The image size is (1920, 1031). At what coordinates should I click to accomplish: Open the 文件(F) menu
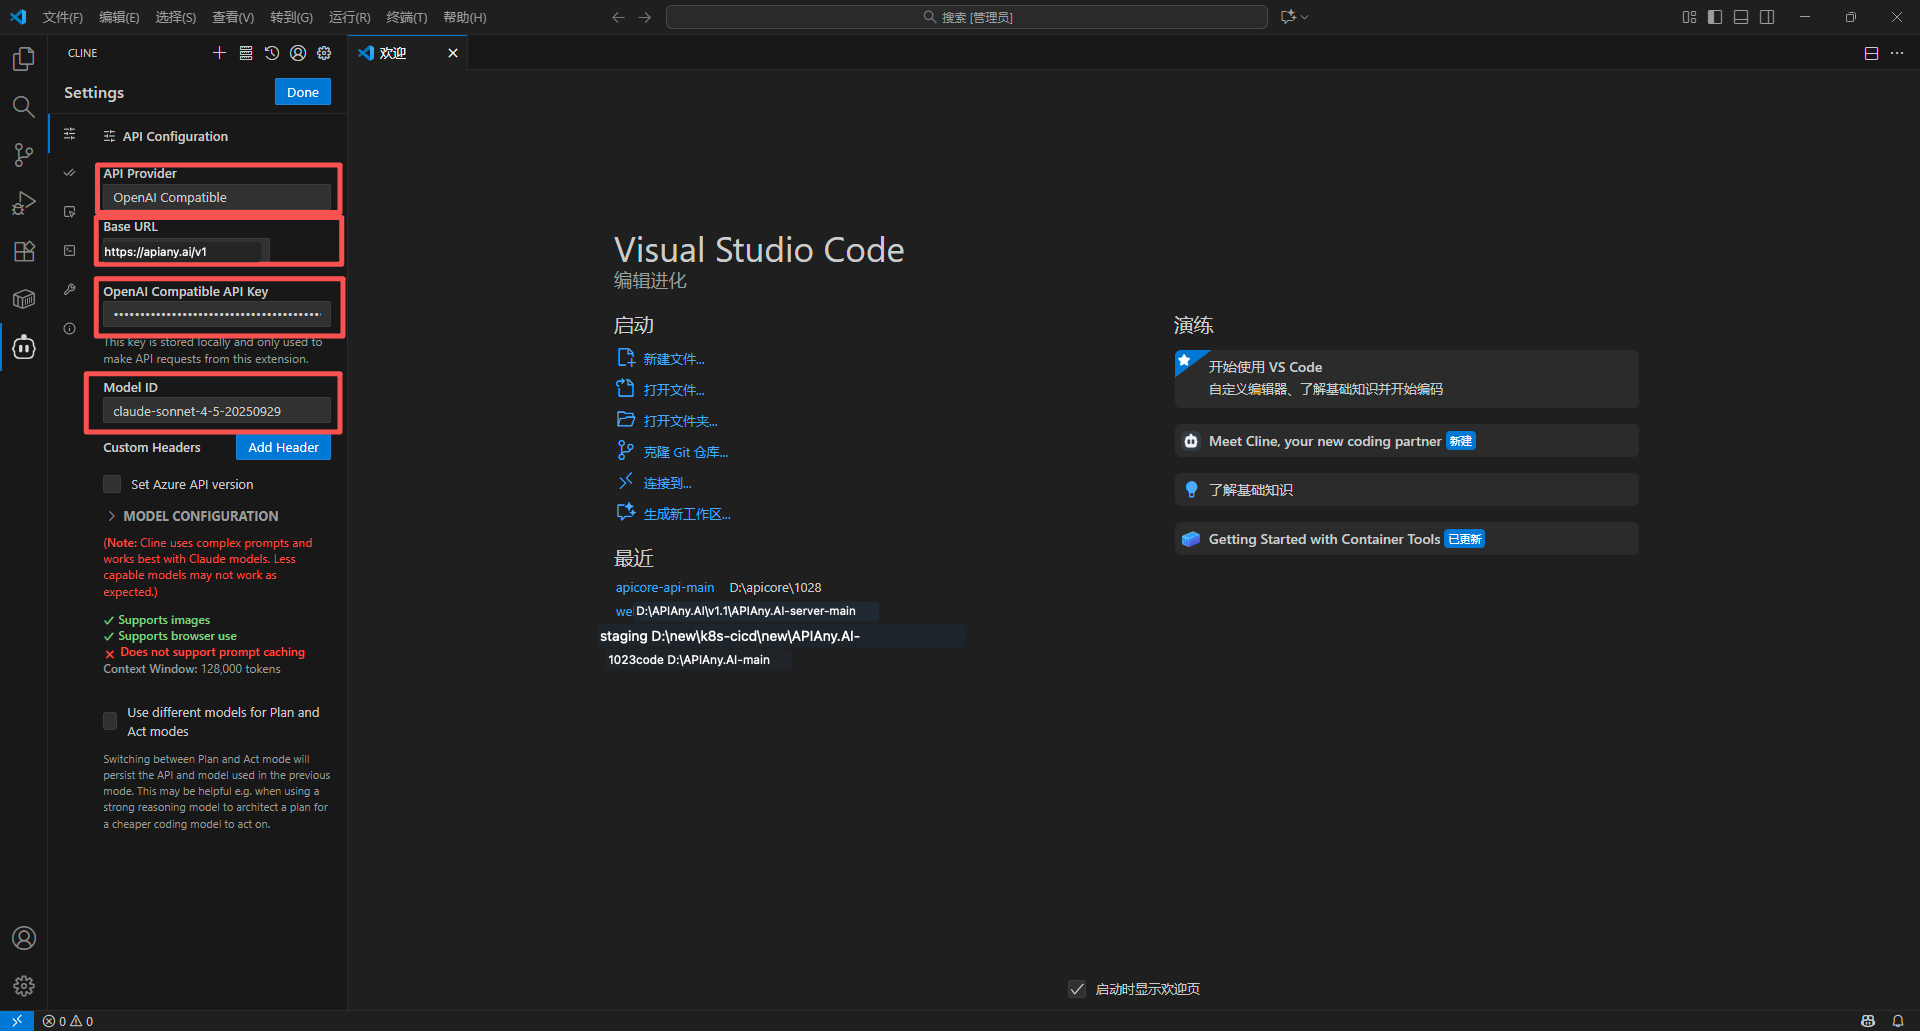click(x=63, y=17)
